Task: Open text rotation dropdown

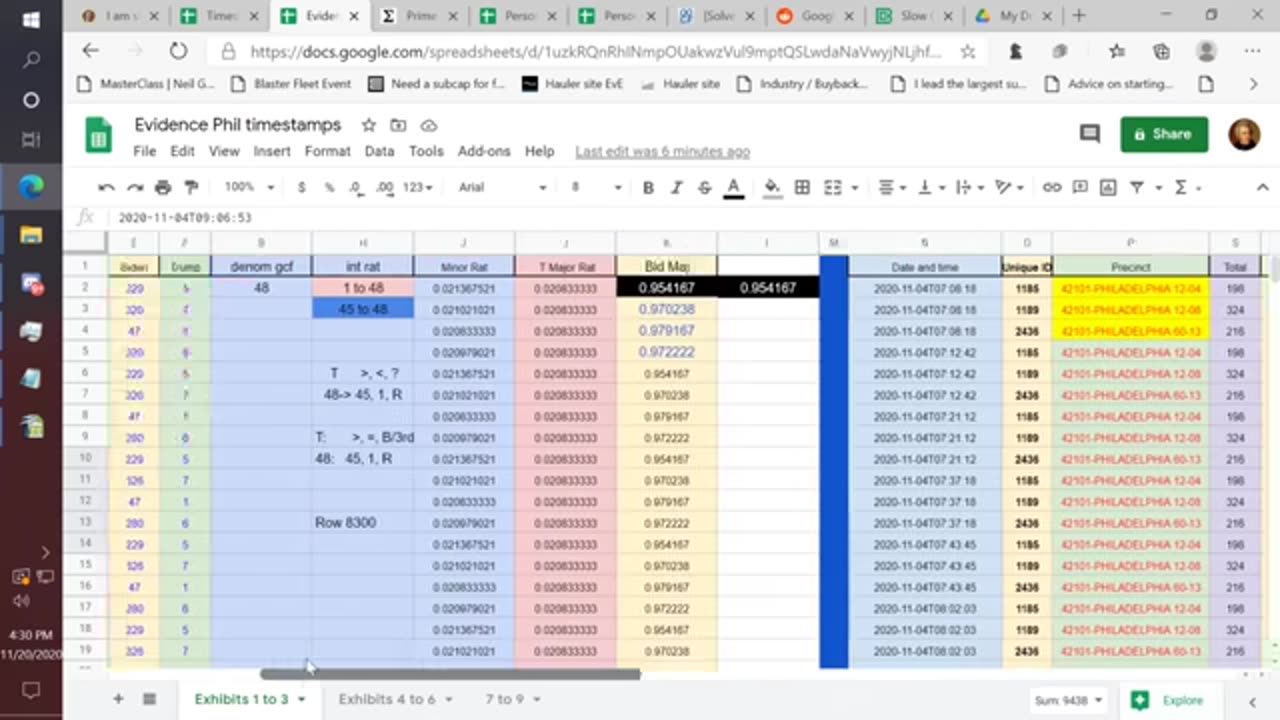Action: pos(1008,187)
